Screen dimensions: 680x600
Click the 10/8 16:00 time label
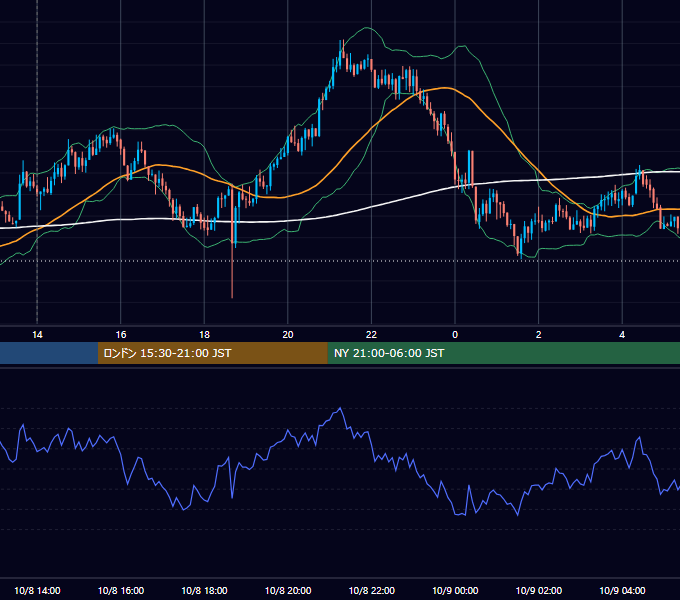(121, 590)
